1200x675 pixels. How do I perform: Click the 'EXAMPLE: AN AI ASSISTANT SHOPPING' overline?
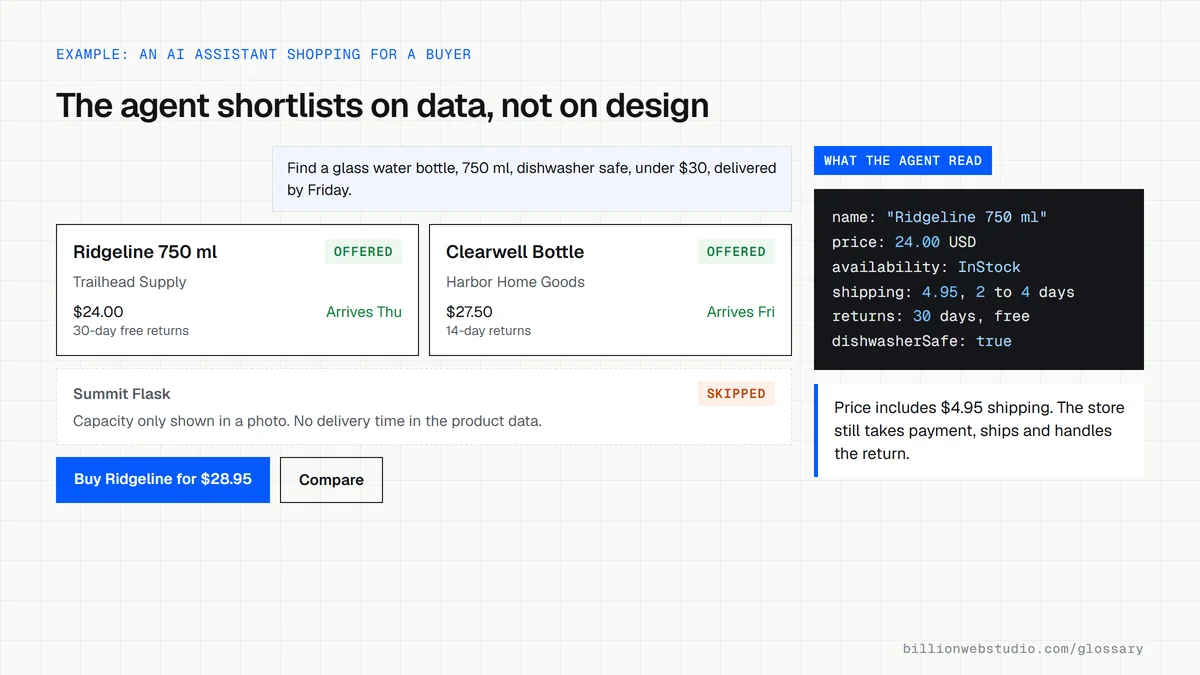[x=263, y=54]
